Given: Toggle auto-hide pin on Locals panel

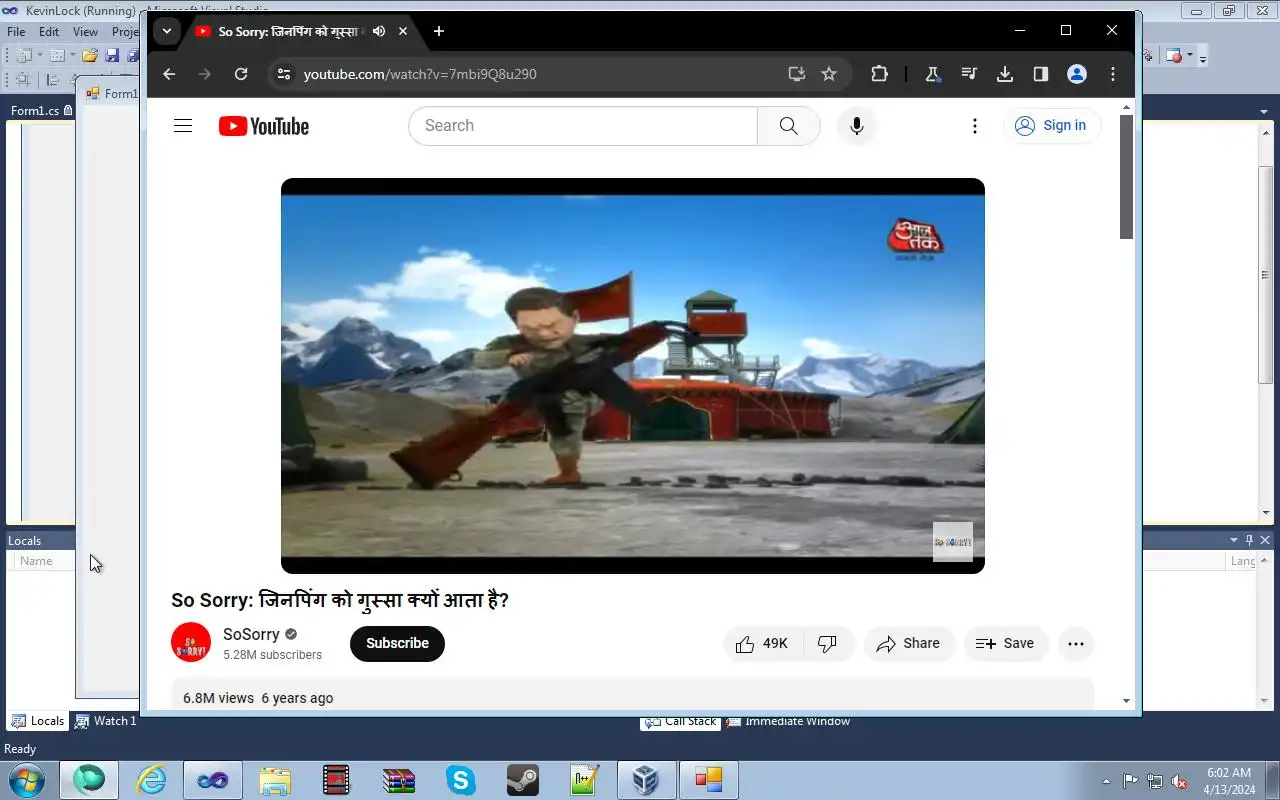Looking at the screenshot, I should 1250,540.
